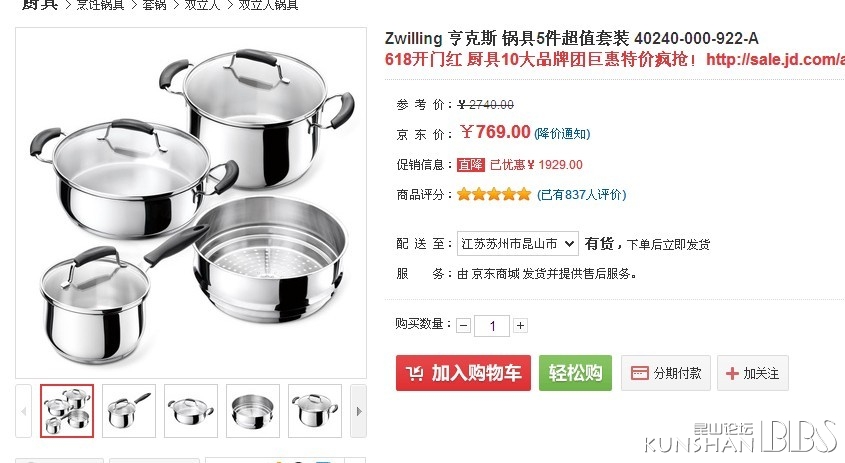845x463 pixels.
Task: Click the green 轻松购 button
Action: pos(575,373)
